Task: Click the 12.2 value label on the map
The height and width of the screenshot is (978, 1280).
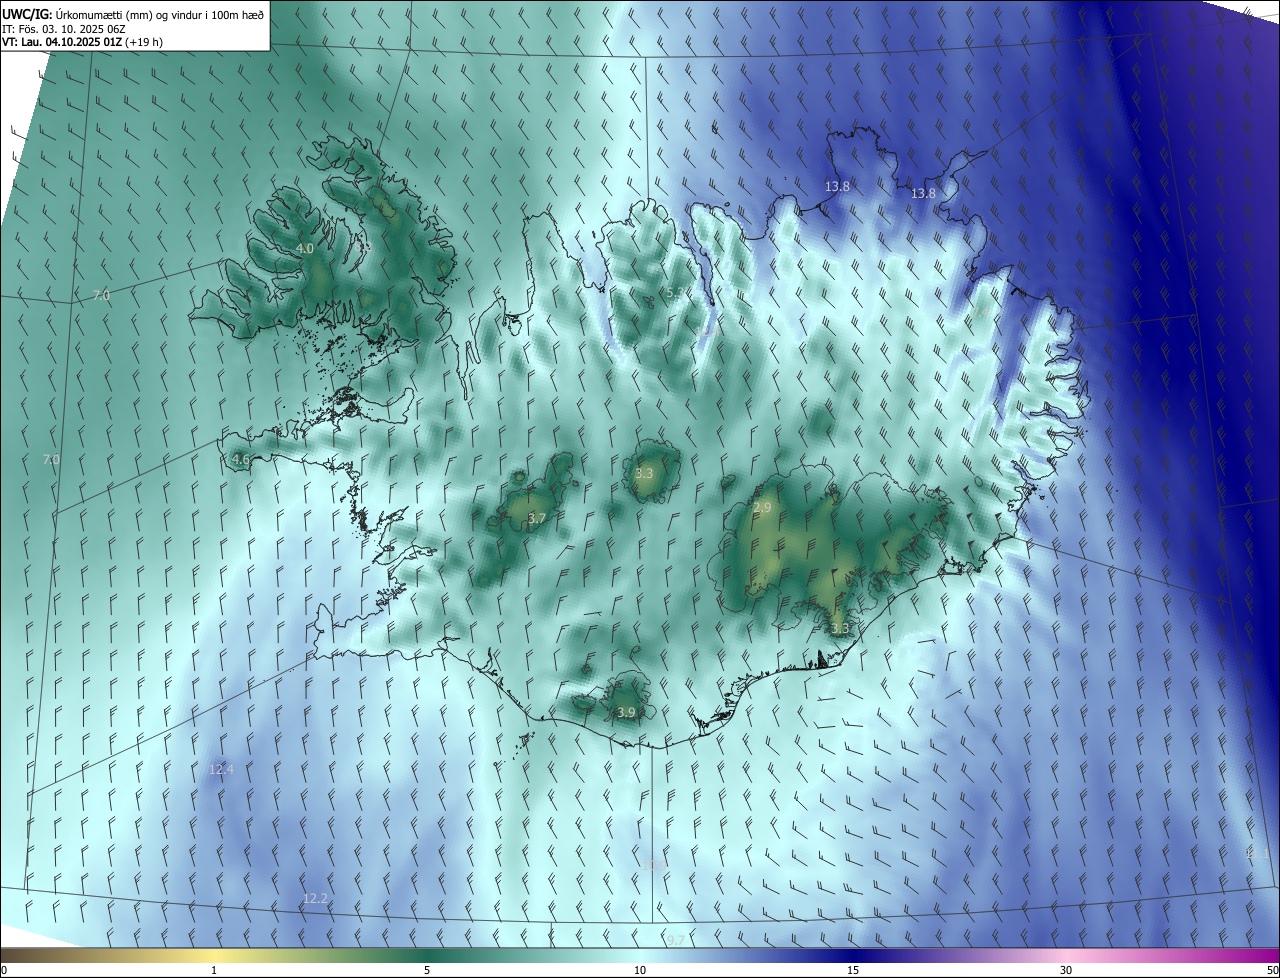Action: (x=315, y=899)
